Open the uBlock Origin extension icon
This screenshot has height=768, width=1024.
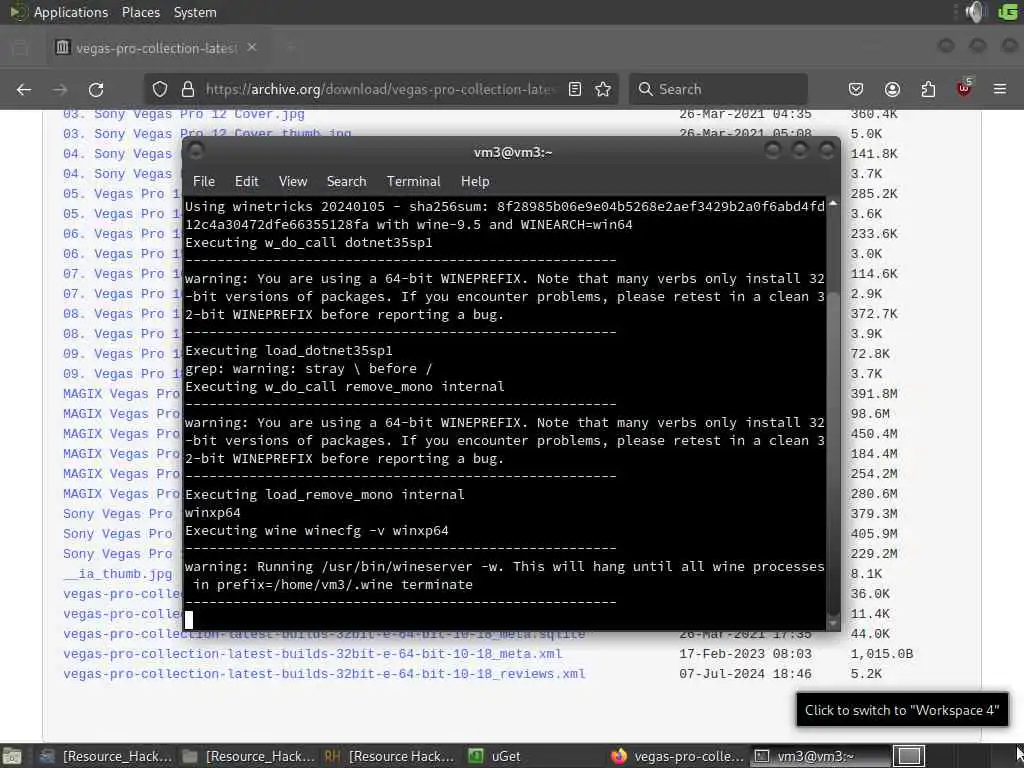[964, 88]
